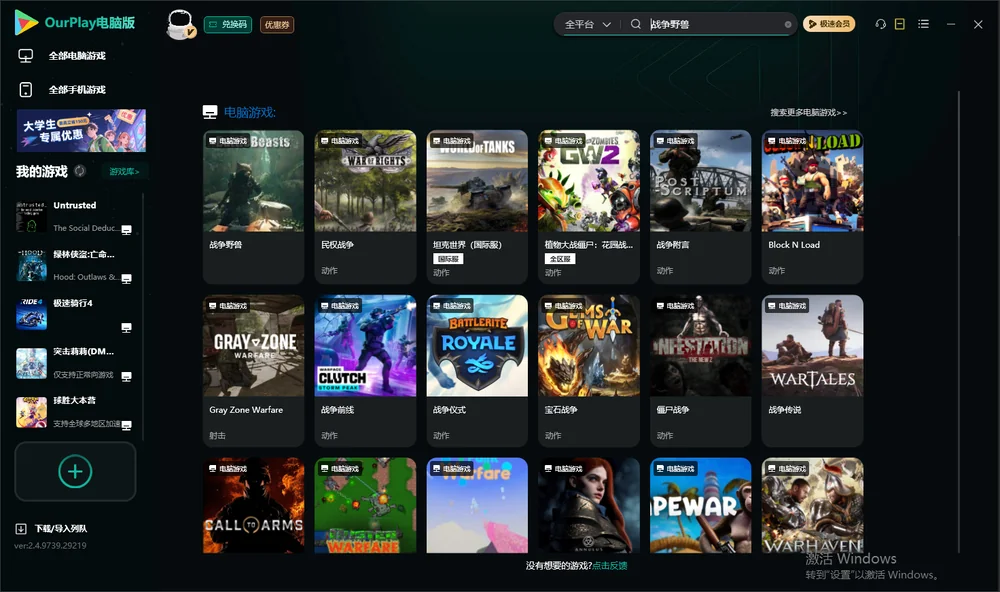Viewport: 1000px width, 592px height.
Task: Select 突击莉莉 in my games list
Action: [x=74, y=364]
